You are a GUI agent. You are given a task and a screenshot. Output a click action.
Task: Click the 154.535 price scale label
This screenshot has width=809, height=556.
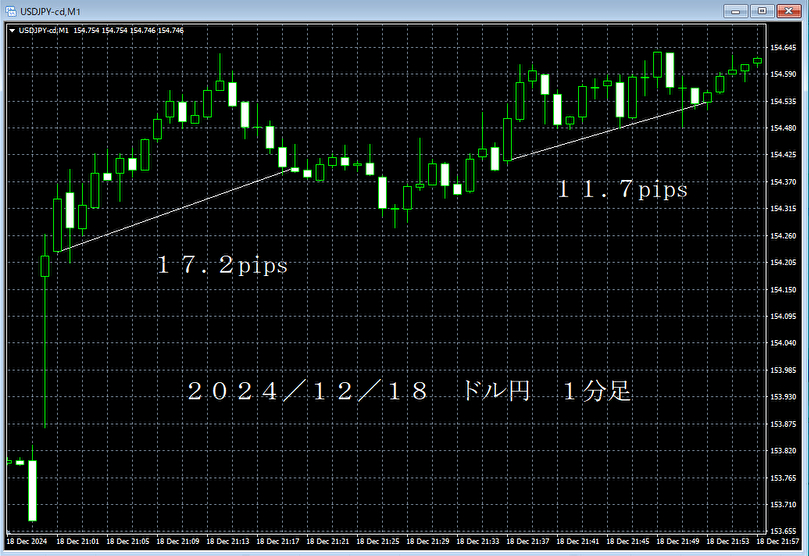click(783, 102)
